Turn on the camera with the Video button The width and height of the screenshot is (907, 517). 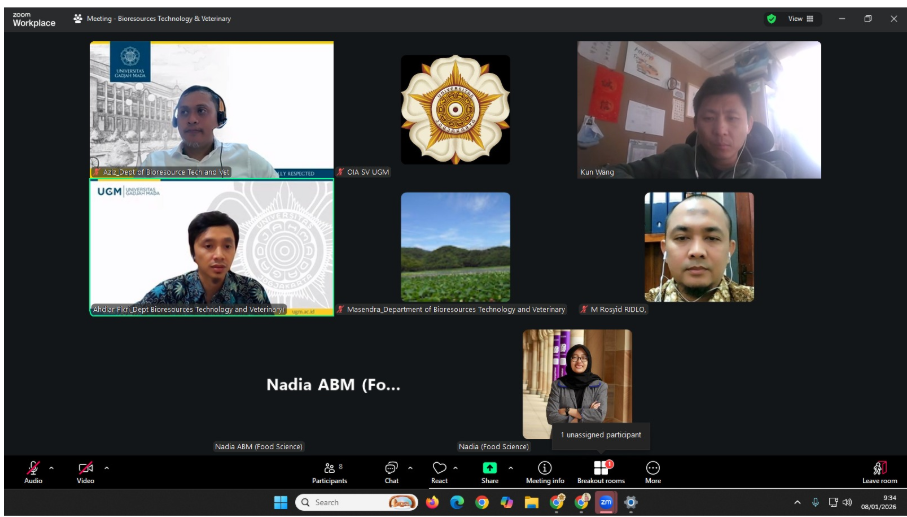(x=86, y=469)
